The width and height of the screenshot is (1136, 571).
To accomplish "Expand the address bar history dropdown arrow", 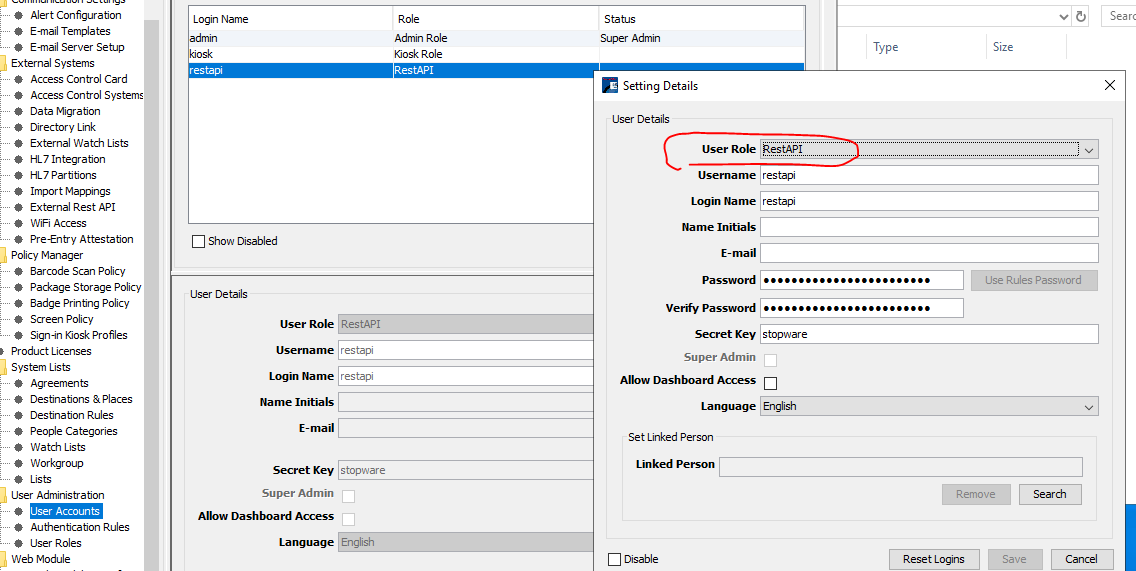I will [x=1063, y=16].
